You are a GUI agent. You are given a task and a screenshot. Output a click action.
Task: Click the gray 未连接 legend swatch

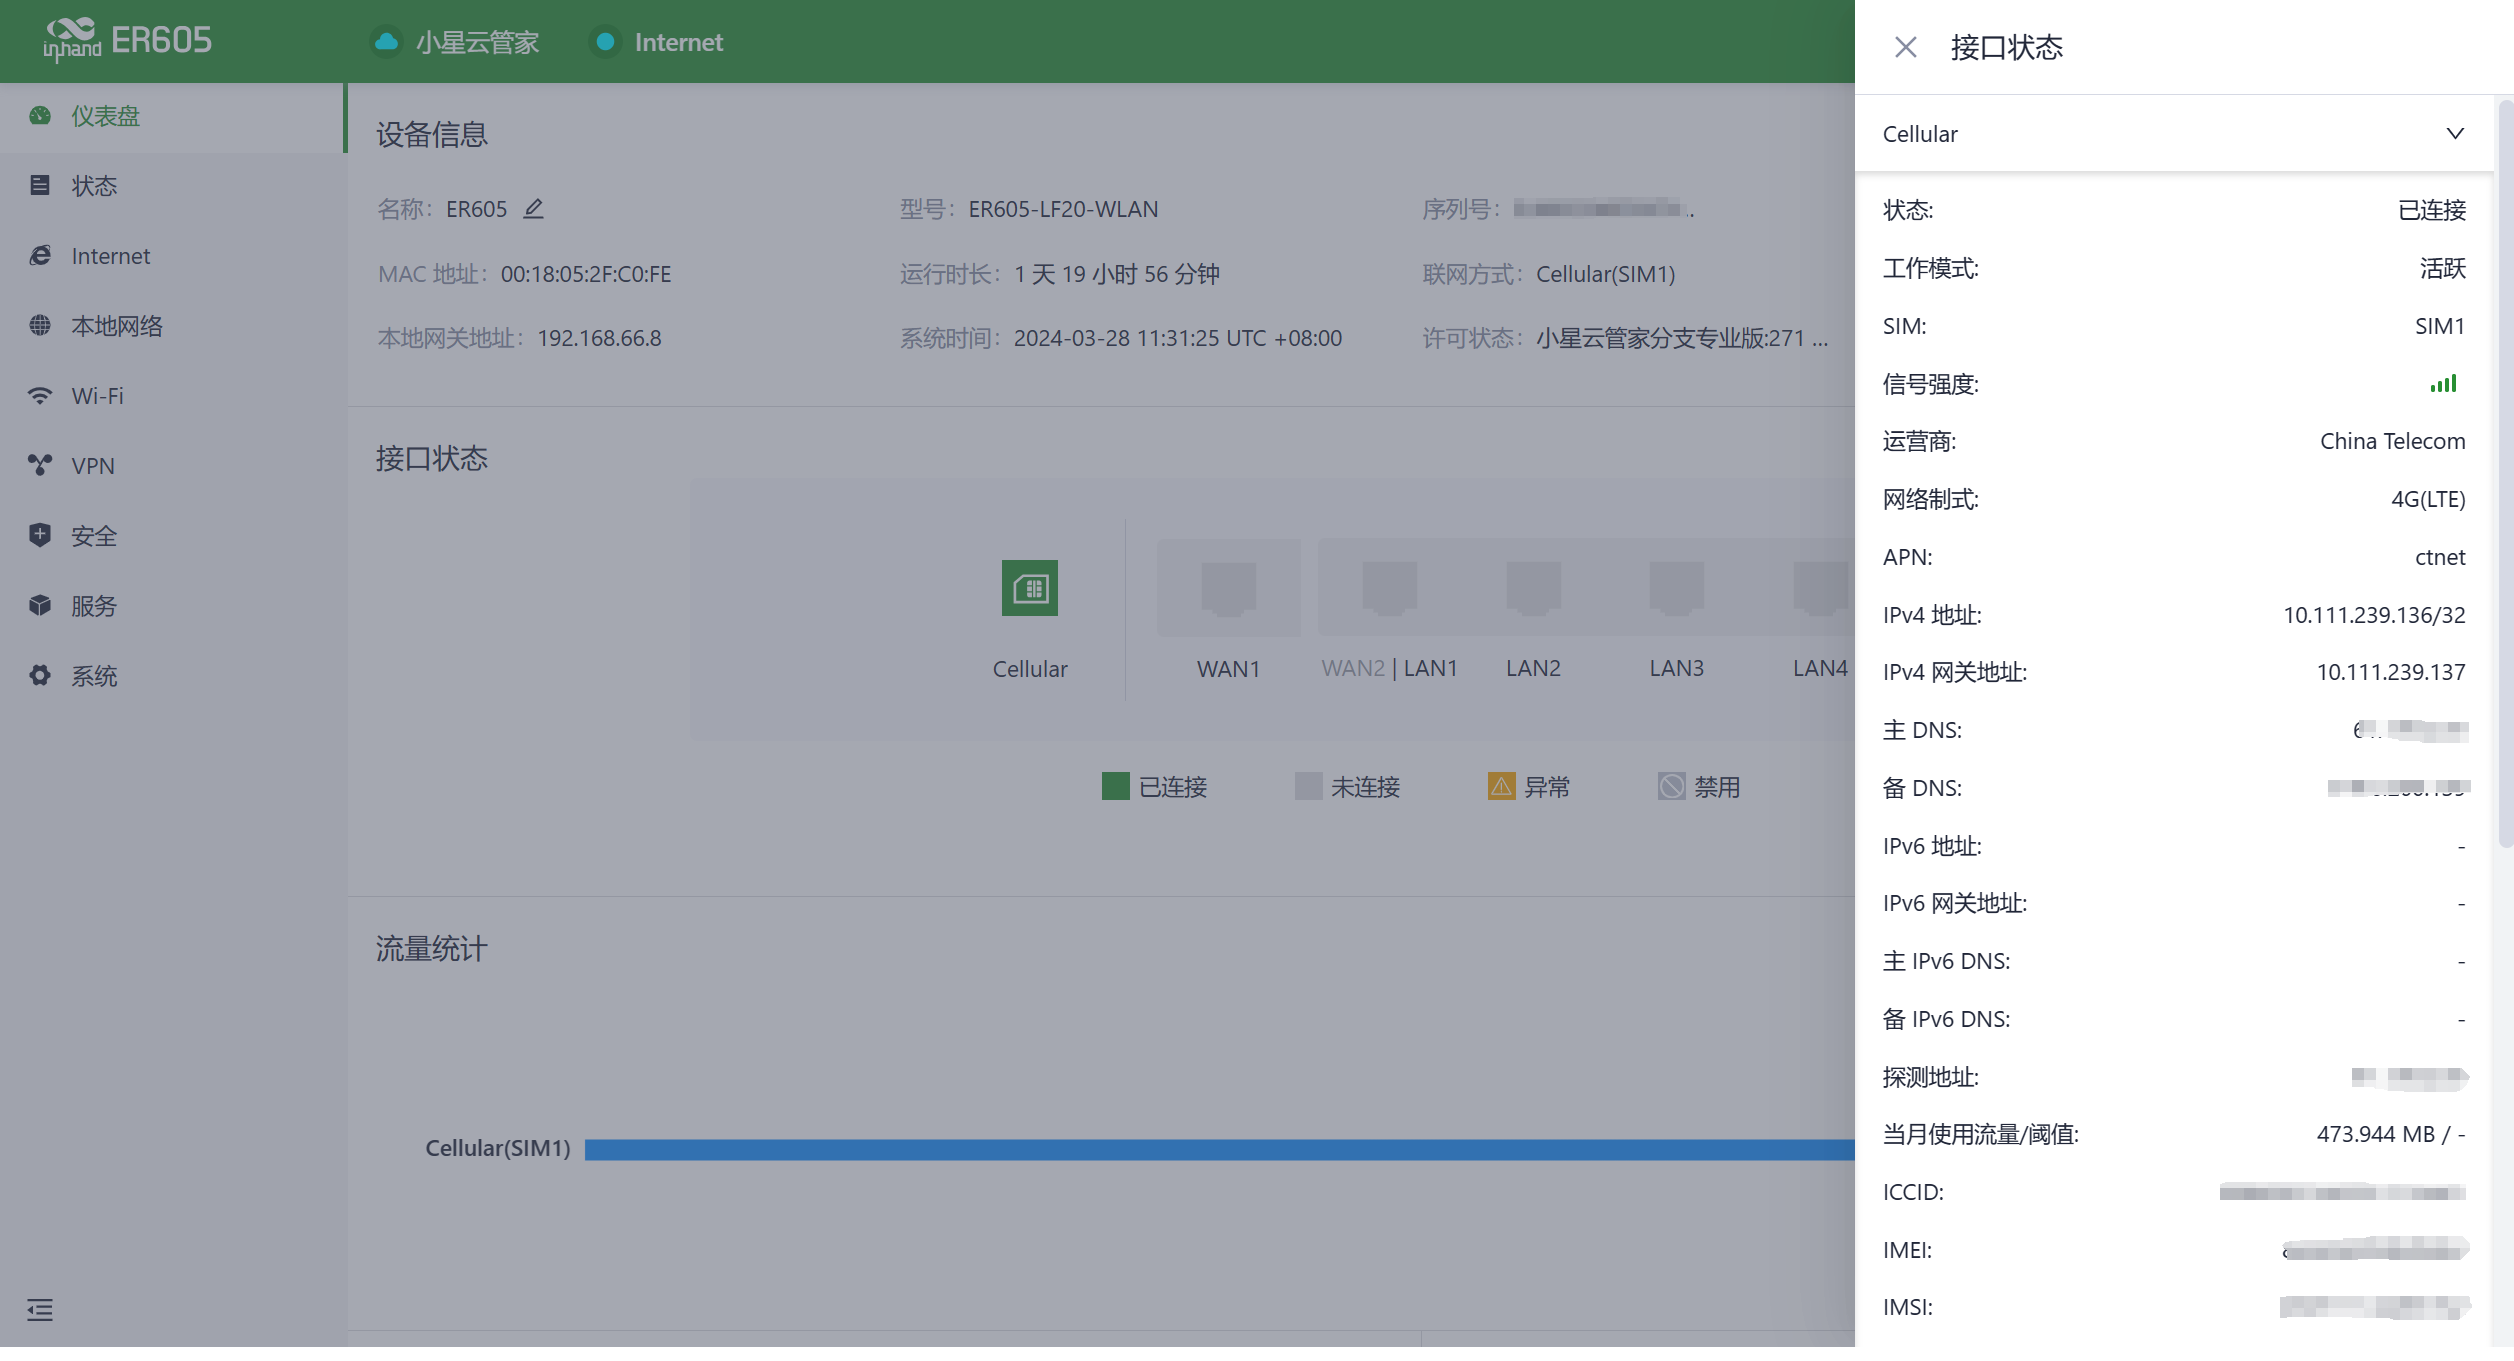click(1308, 787)
